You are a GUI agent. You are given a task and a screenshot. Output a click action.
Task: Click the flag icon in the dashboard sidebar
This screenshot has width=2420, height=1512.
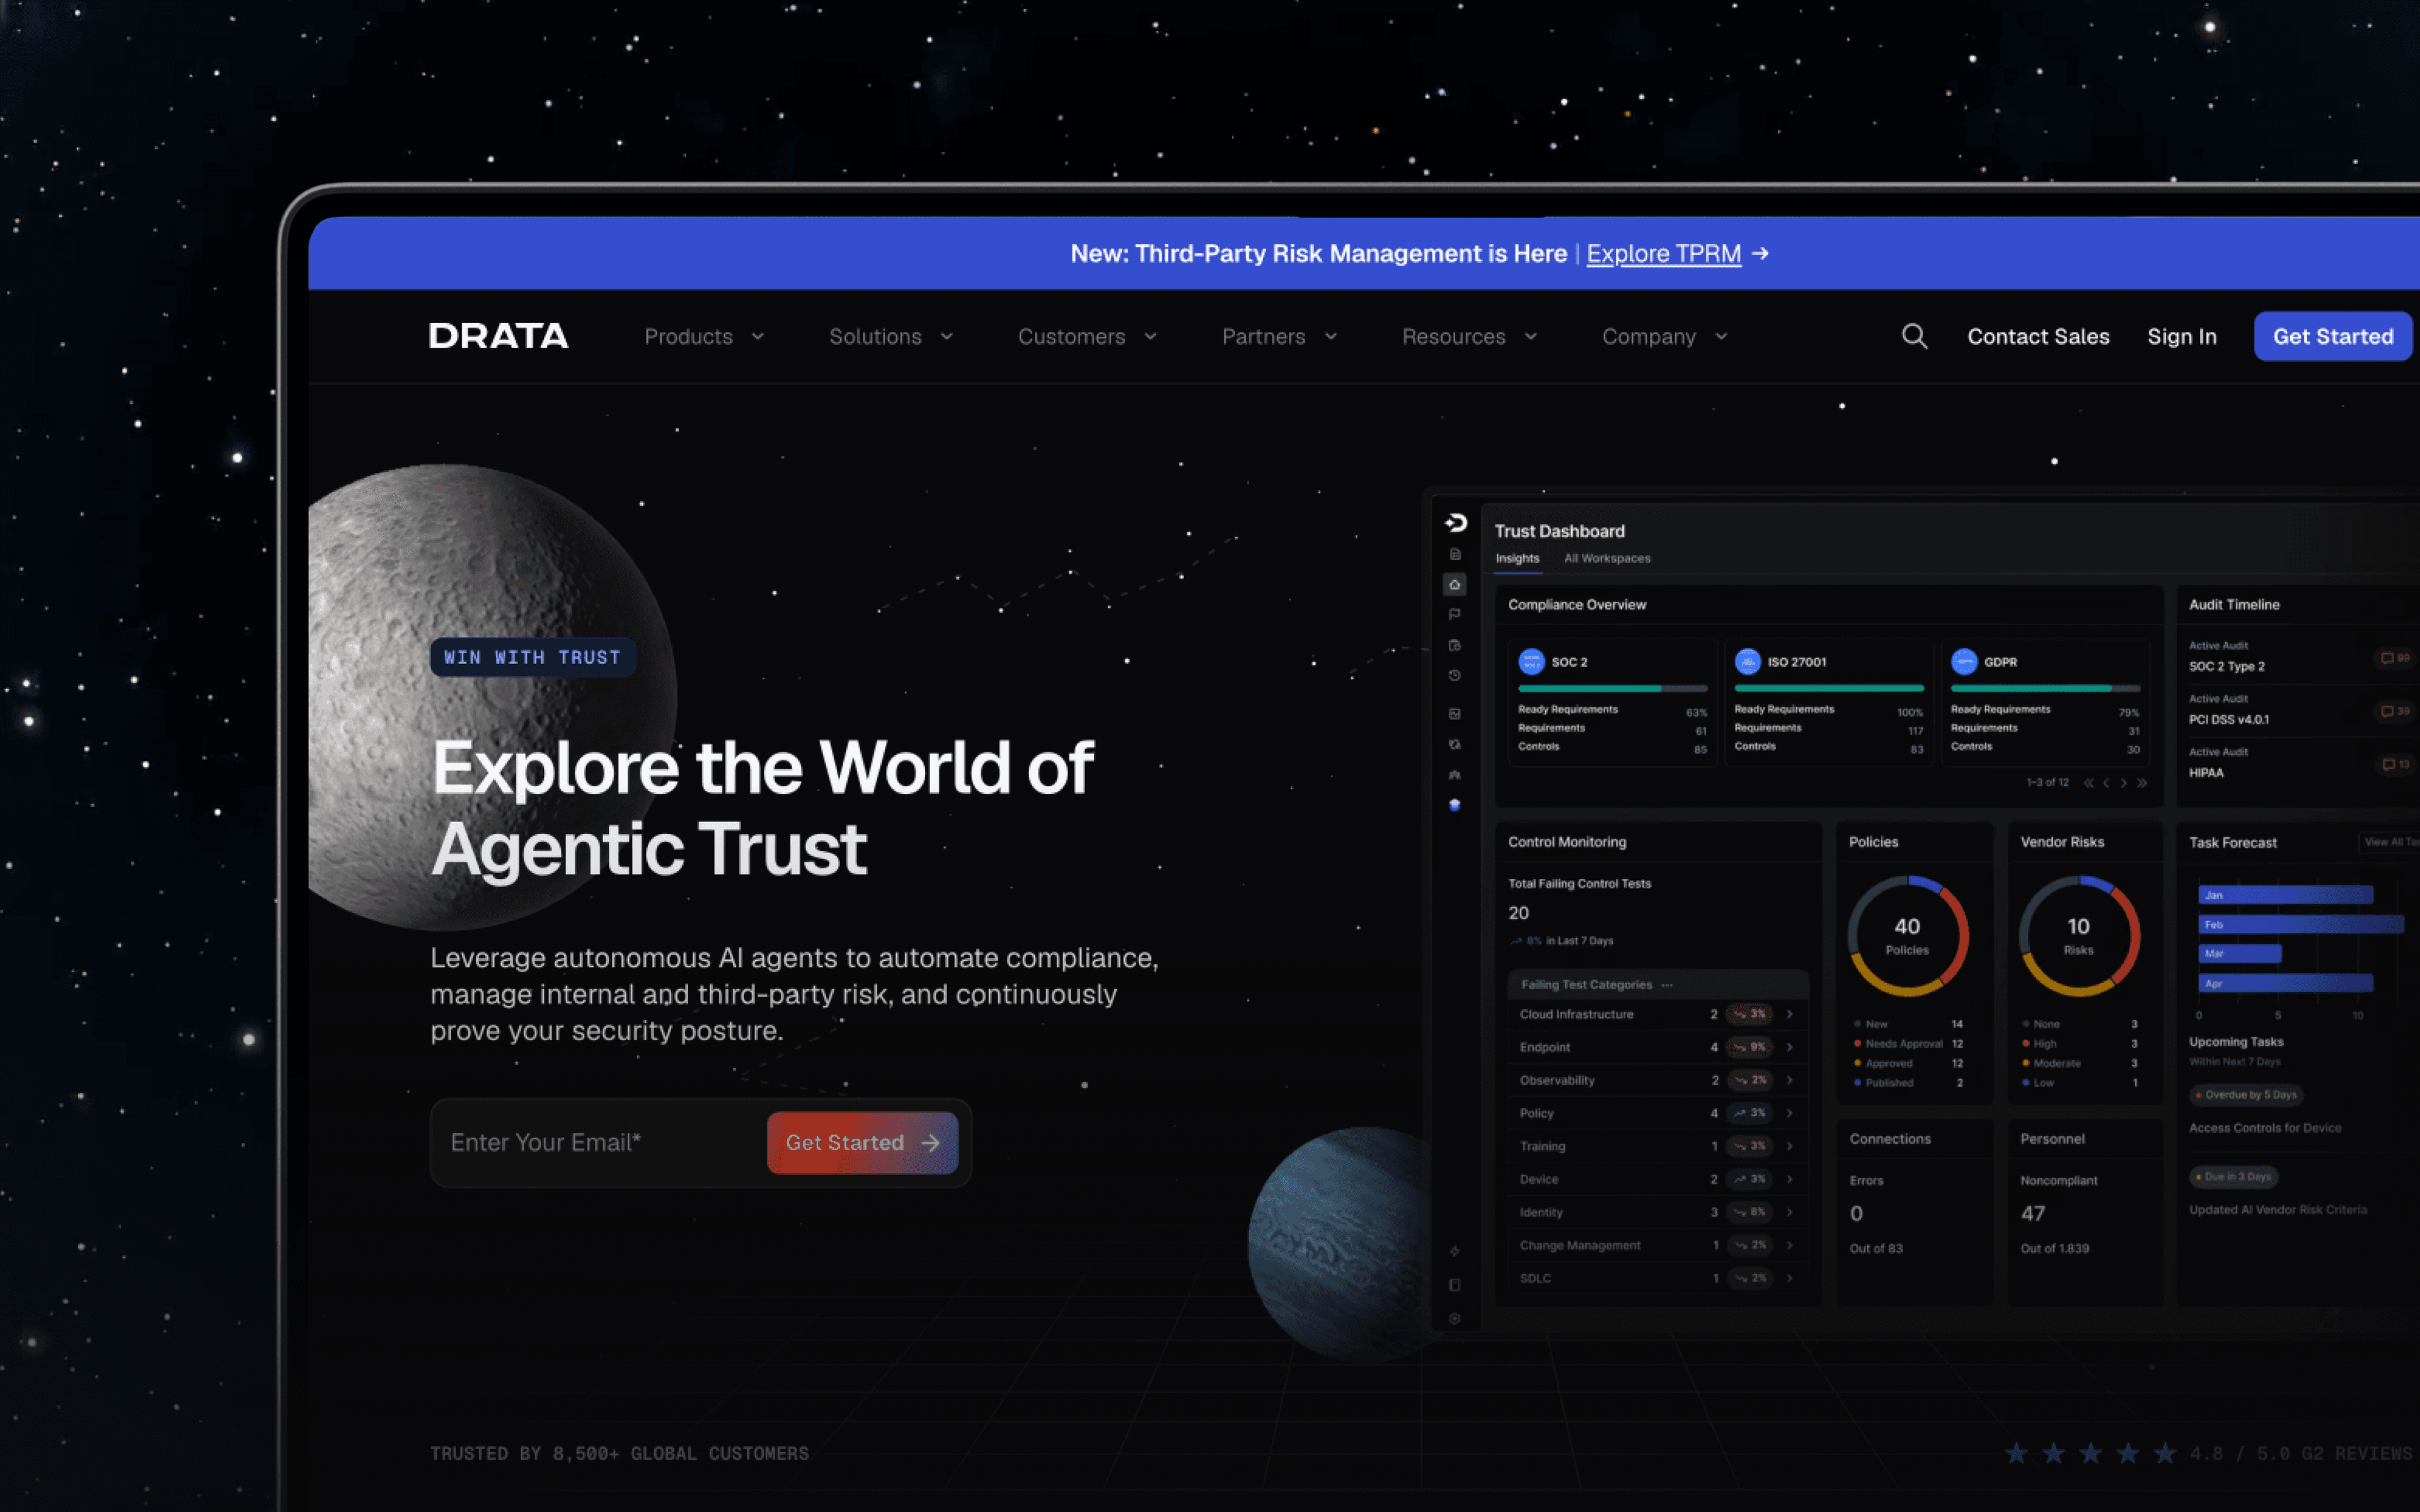[x=1455, y=614]
